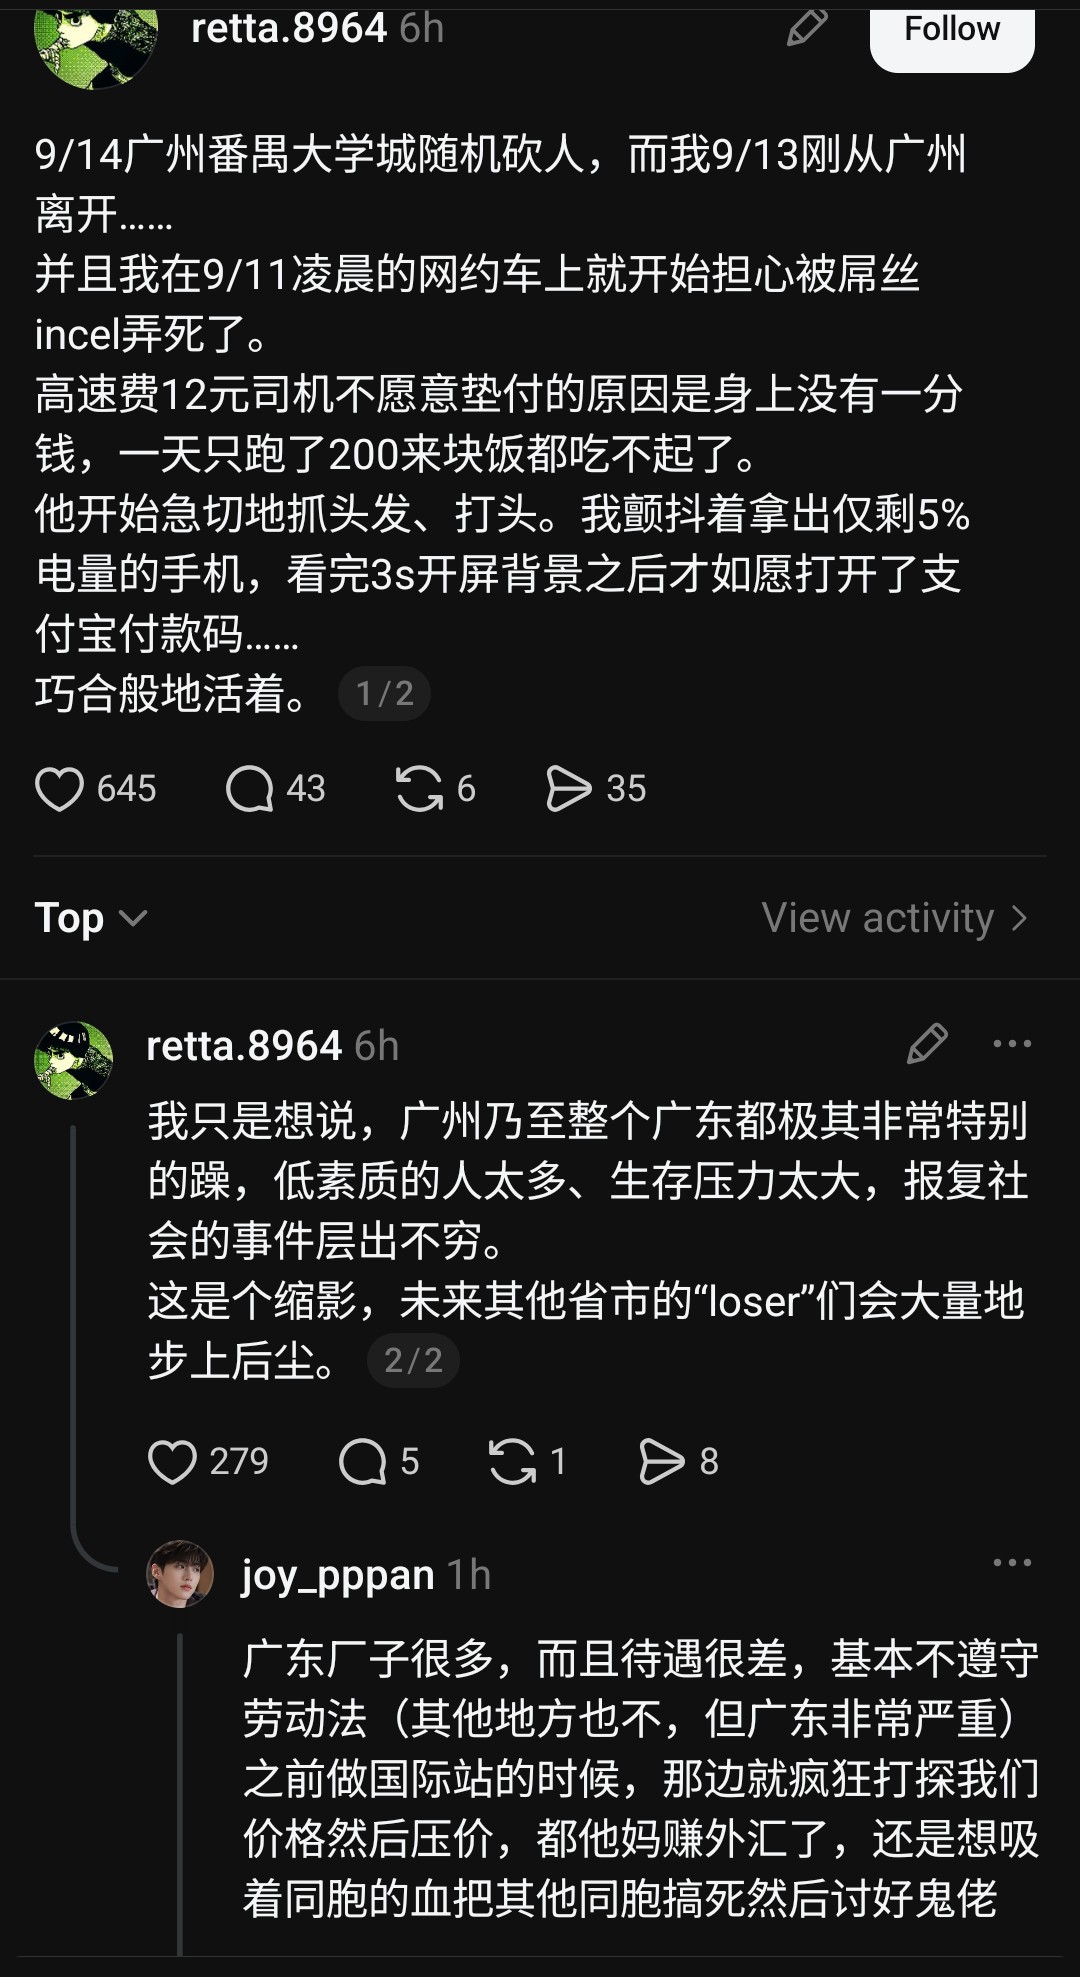Open more options on retta.8964 reply

tap(1012, 1044)
